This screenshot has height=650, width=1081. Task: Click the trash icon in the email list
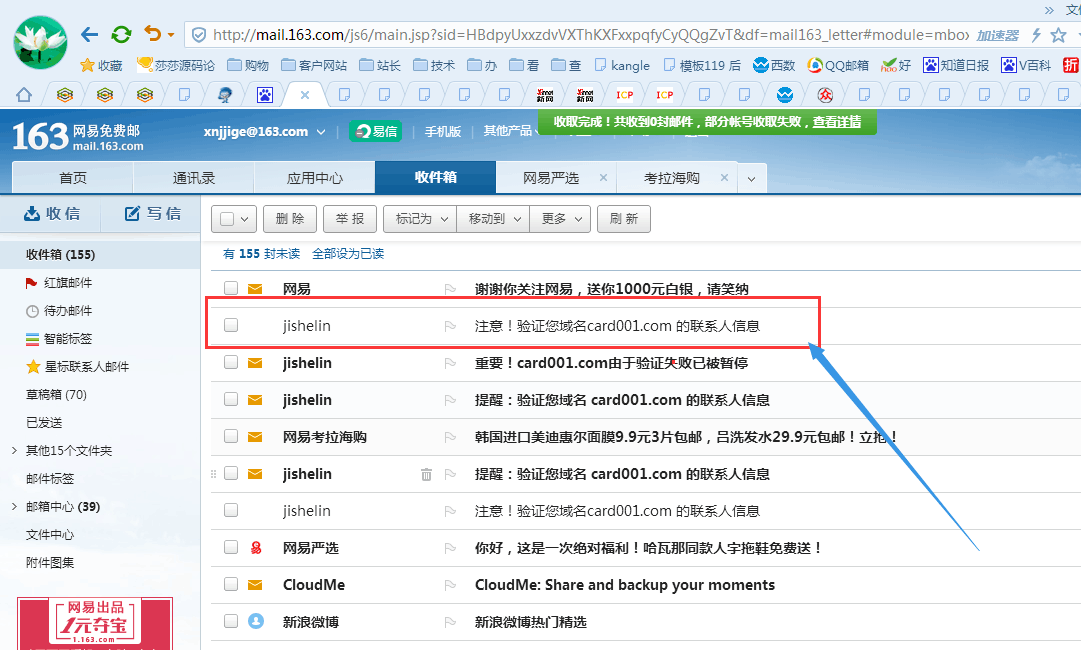point(427,474)
